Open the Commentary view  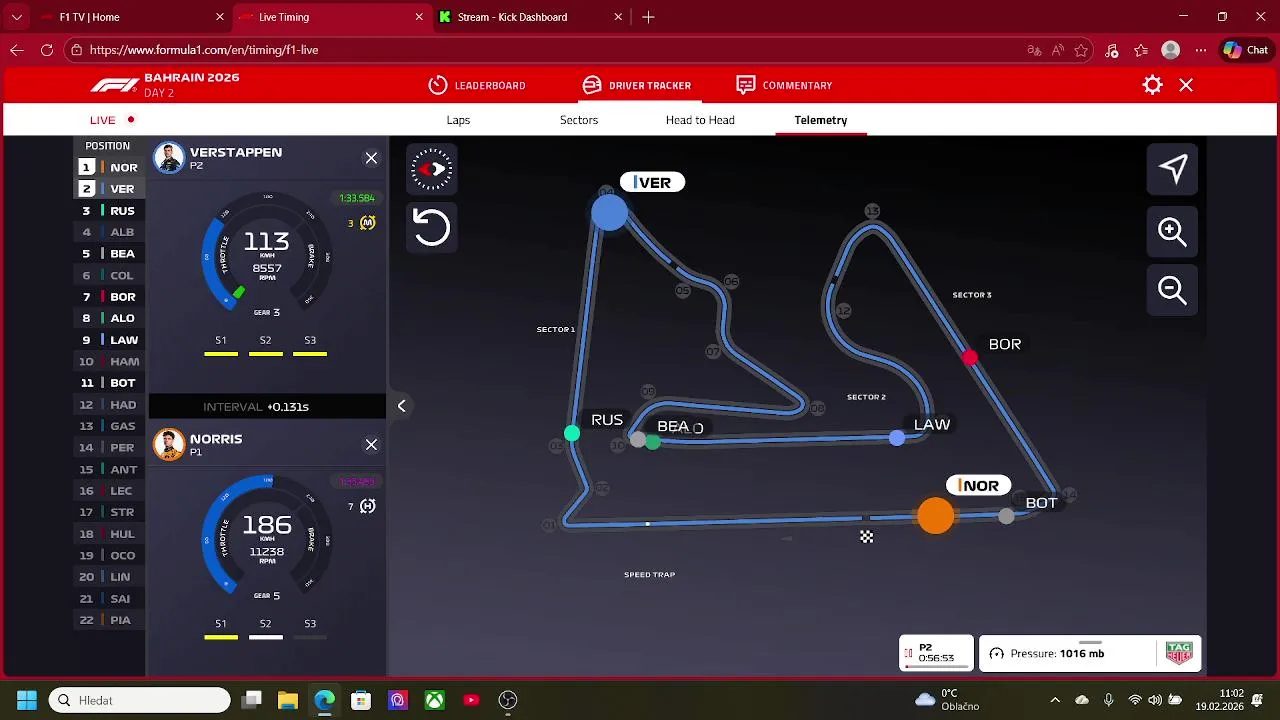click(784, 85)
